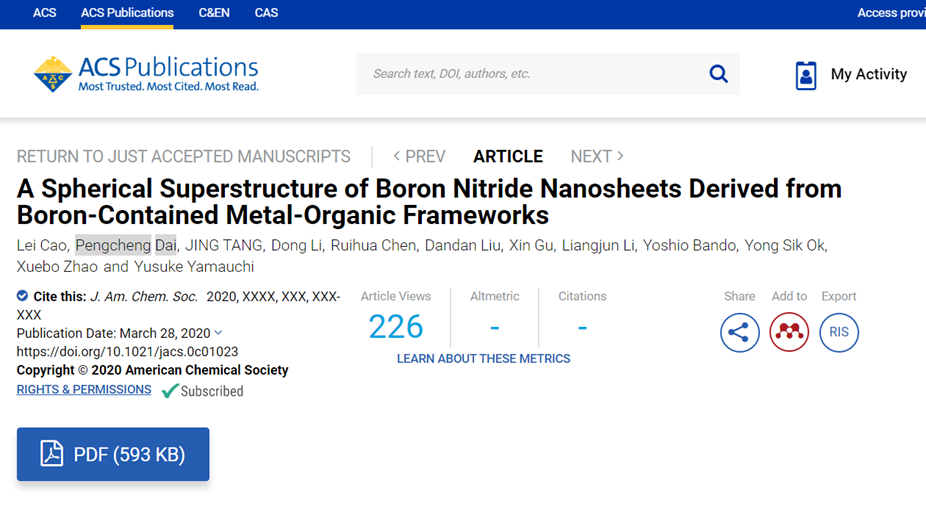Click LEARN ABOUT THESE METRICS link
The width and height of the screenshot is (926, 509).
pos(483,359)
